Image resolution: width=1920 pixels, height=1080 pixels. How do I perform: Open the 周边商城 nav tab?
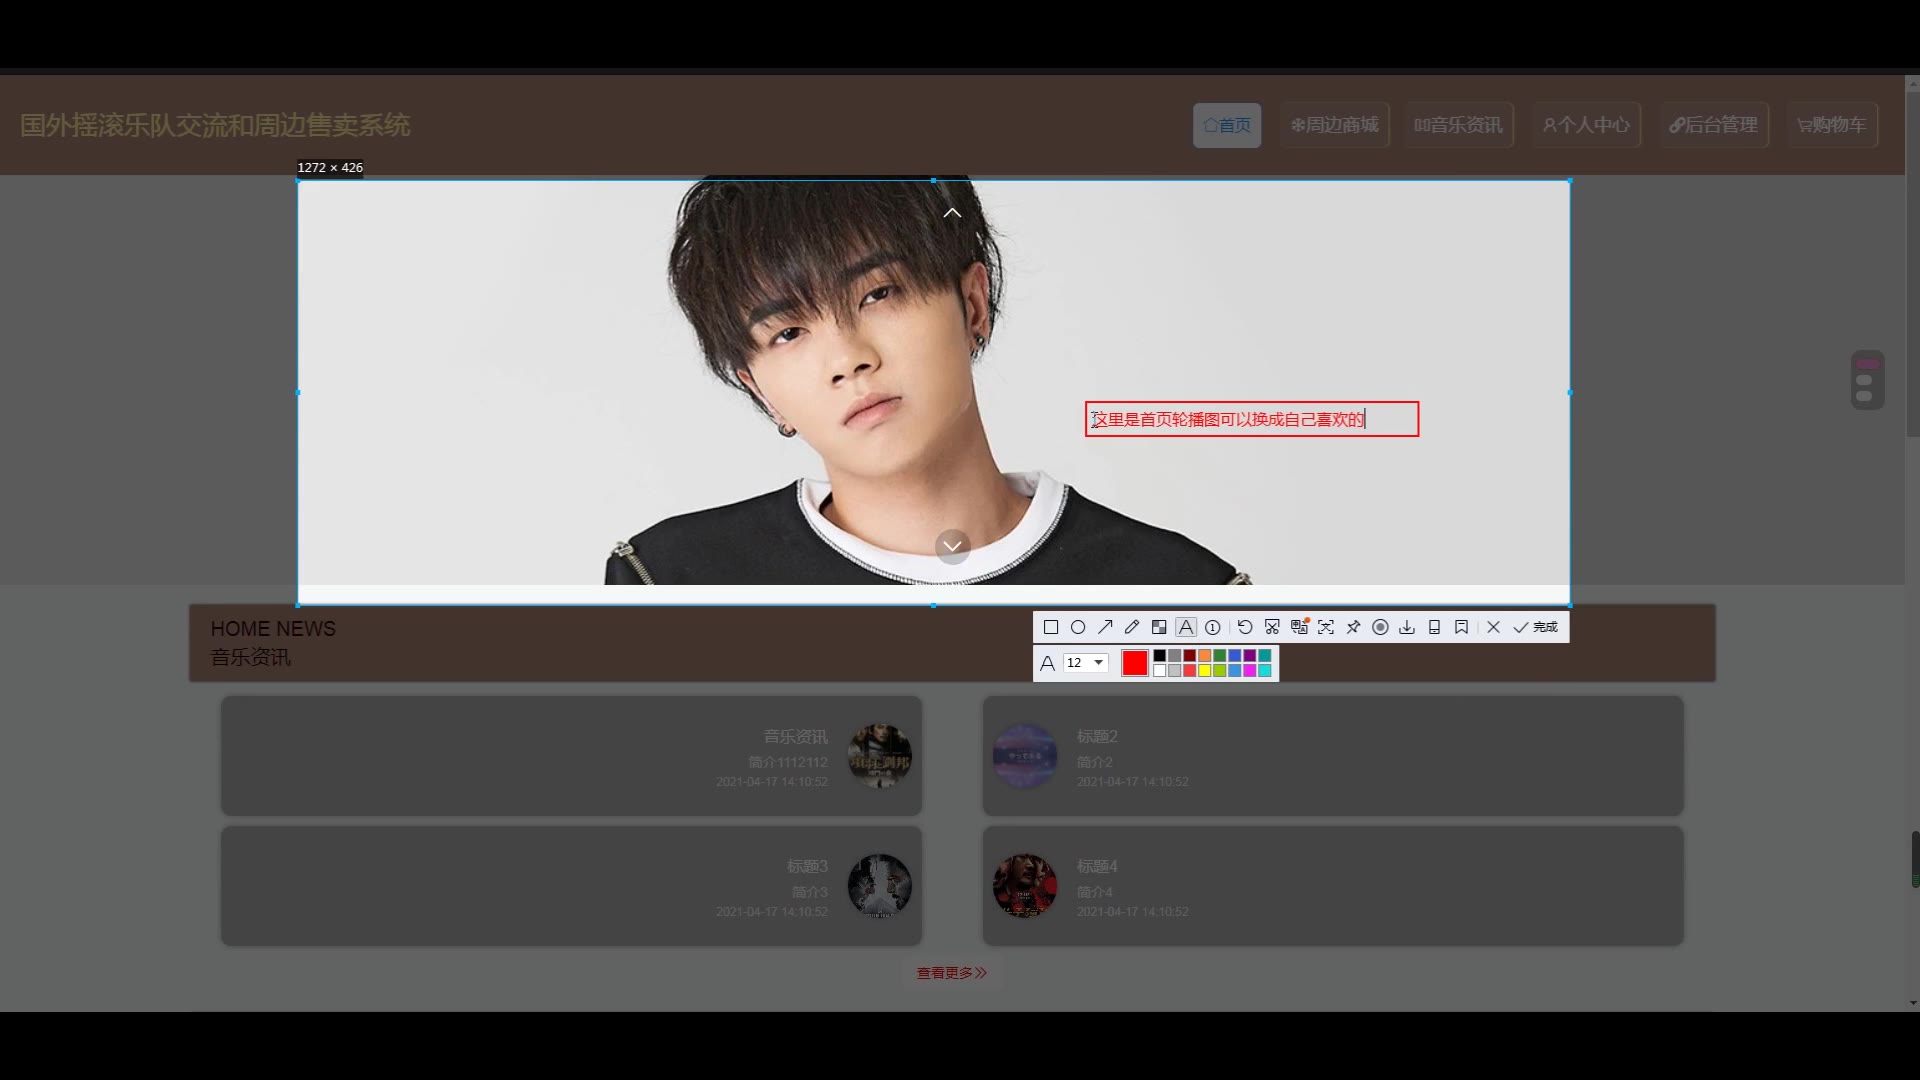[x=1335, y=125]
